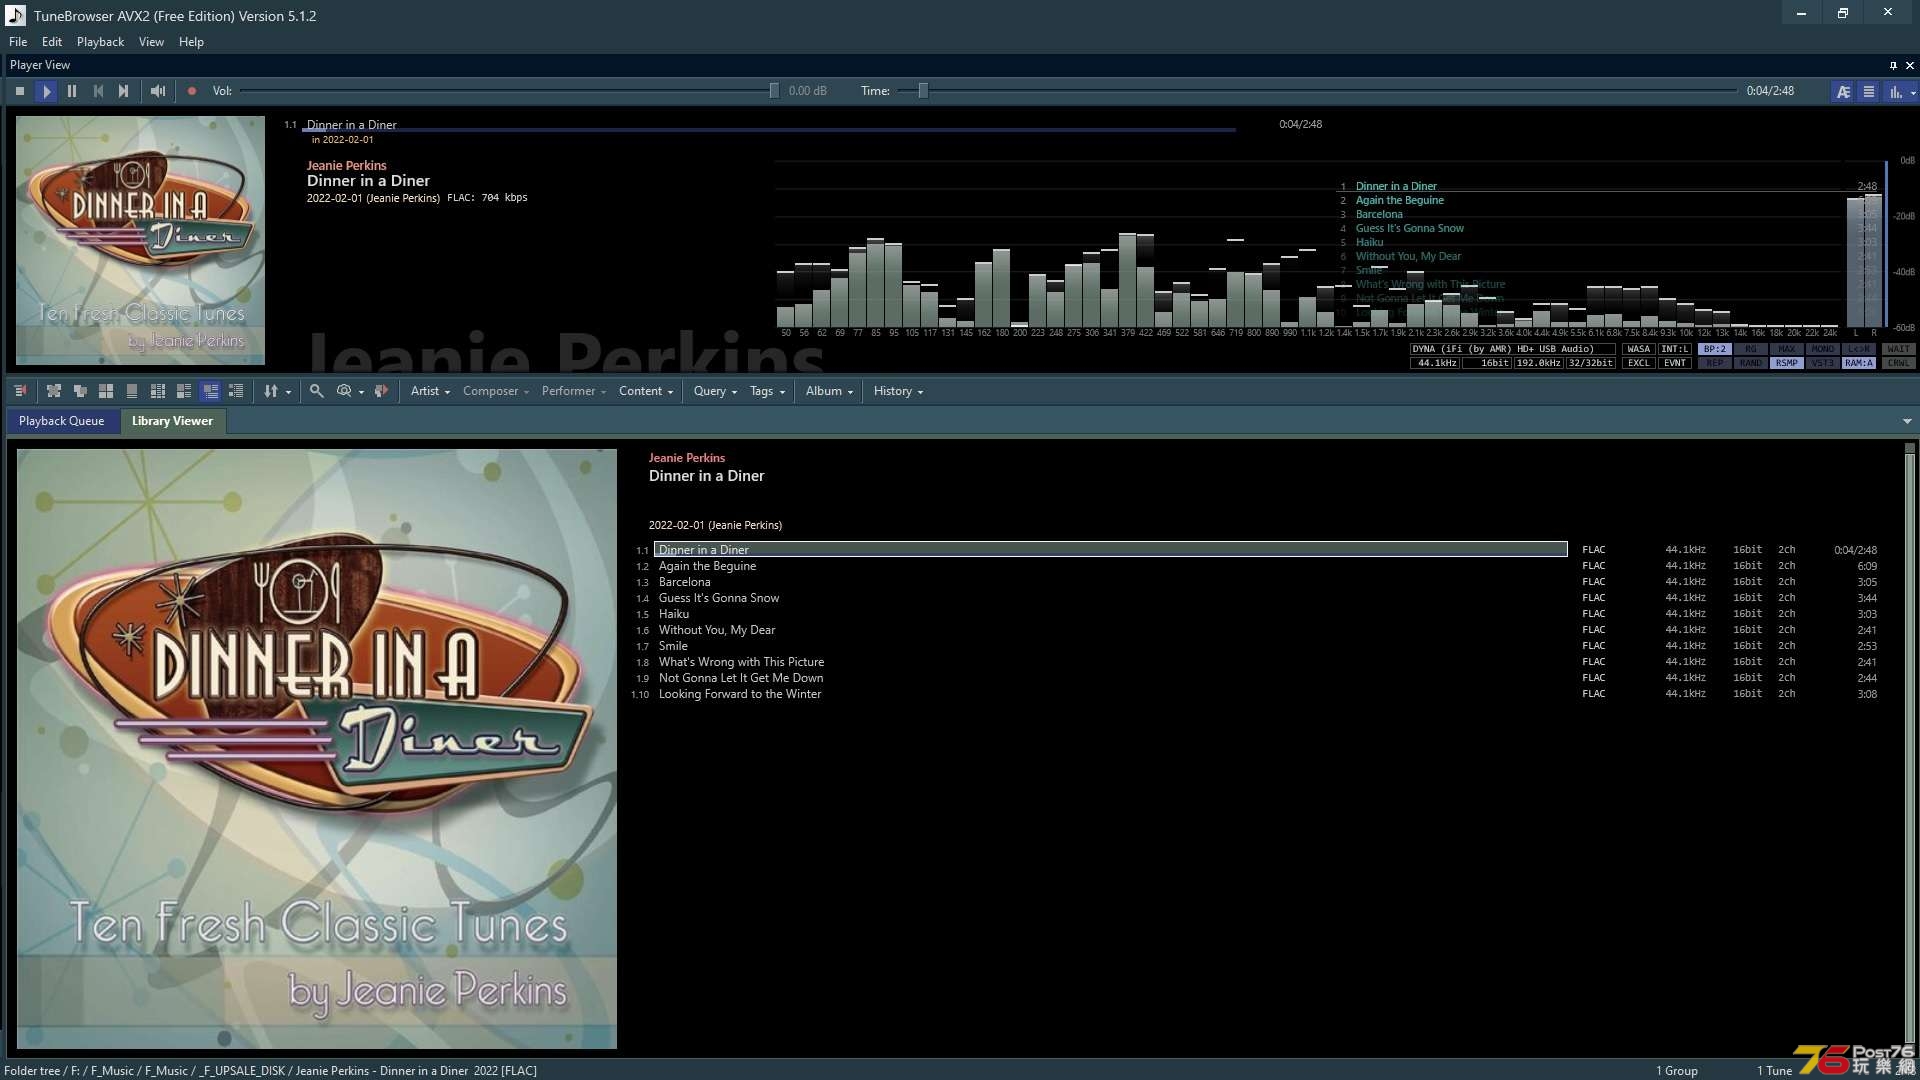1920x1080 pixels.
Task: Toggle the spectrum analyzer view icon
Action: [x=1894, y=91]
